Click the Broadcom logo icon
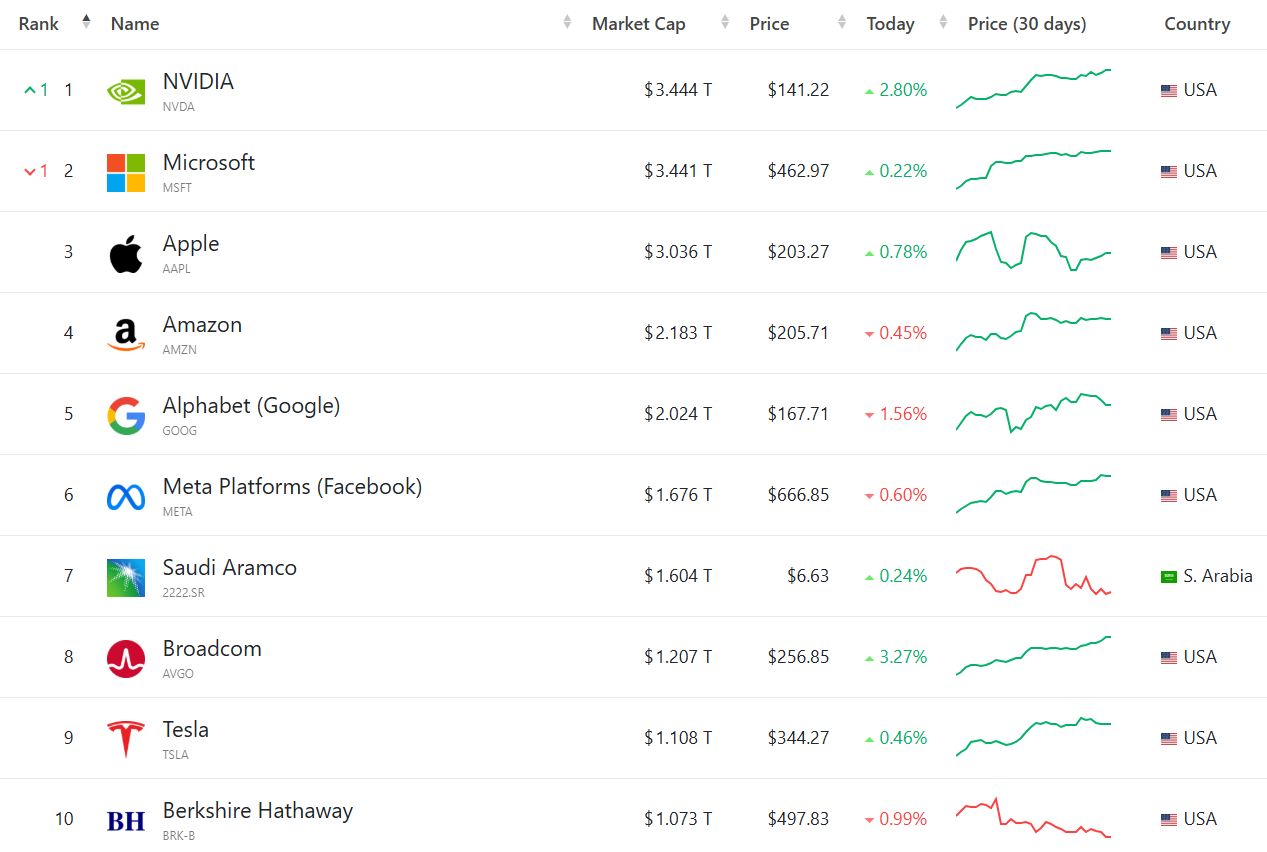Image resolution: width=1267 pixels, height=852 pixels. pyautogui.click(x=126, y=658)
